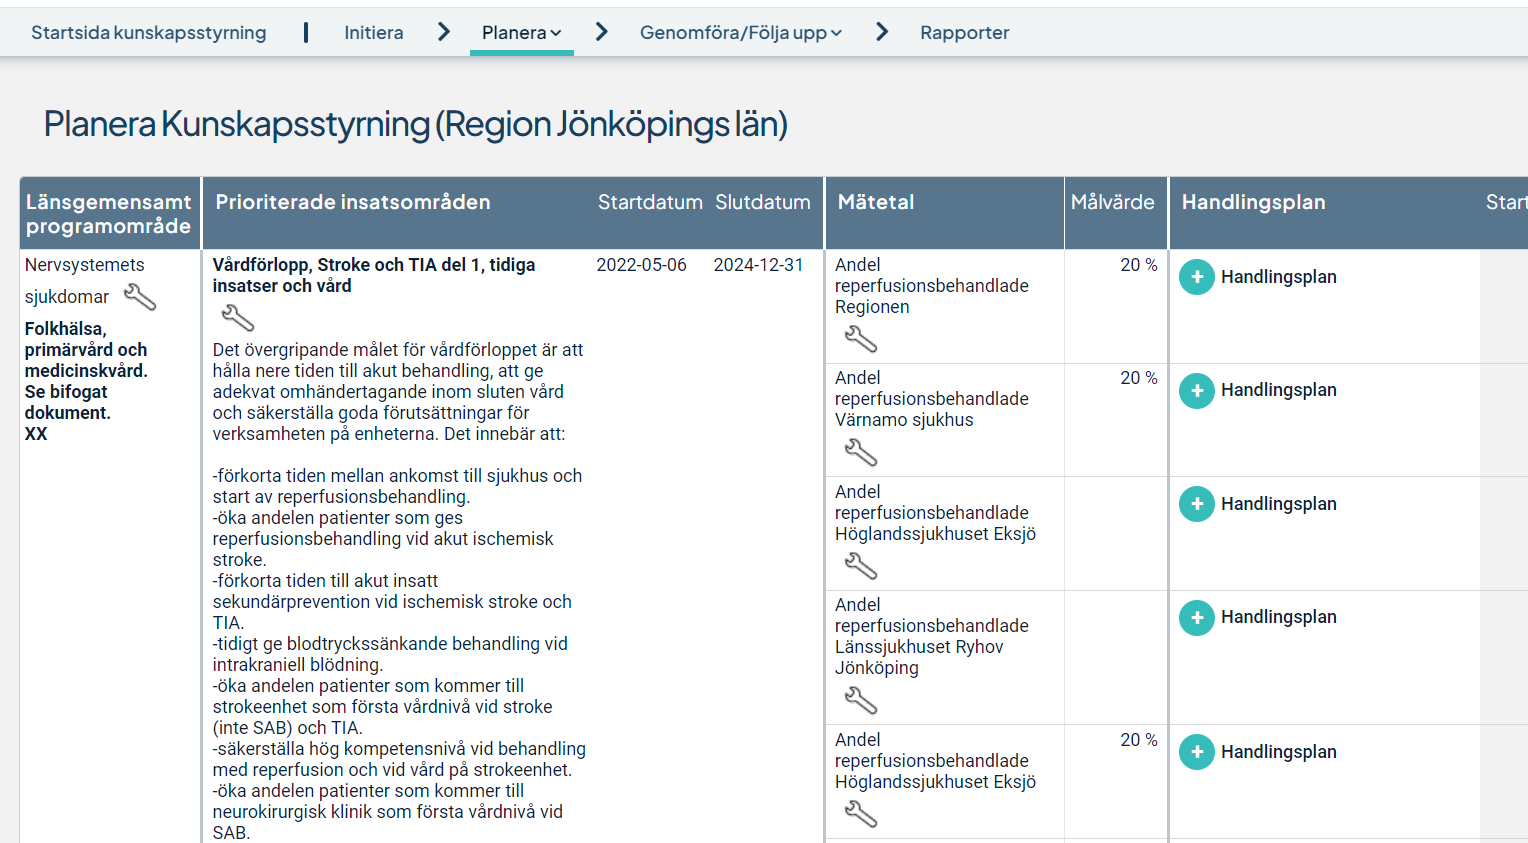Click the Nervsystemets sjukdomar program area text
Viewport: 1528px width, 843px height.
pos(84,281)
